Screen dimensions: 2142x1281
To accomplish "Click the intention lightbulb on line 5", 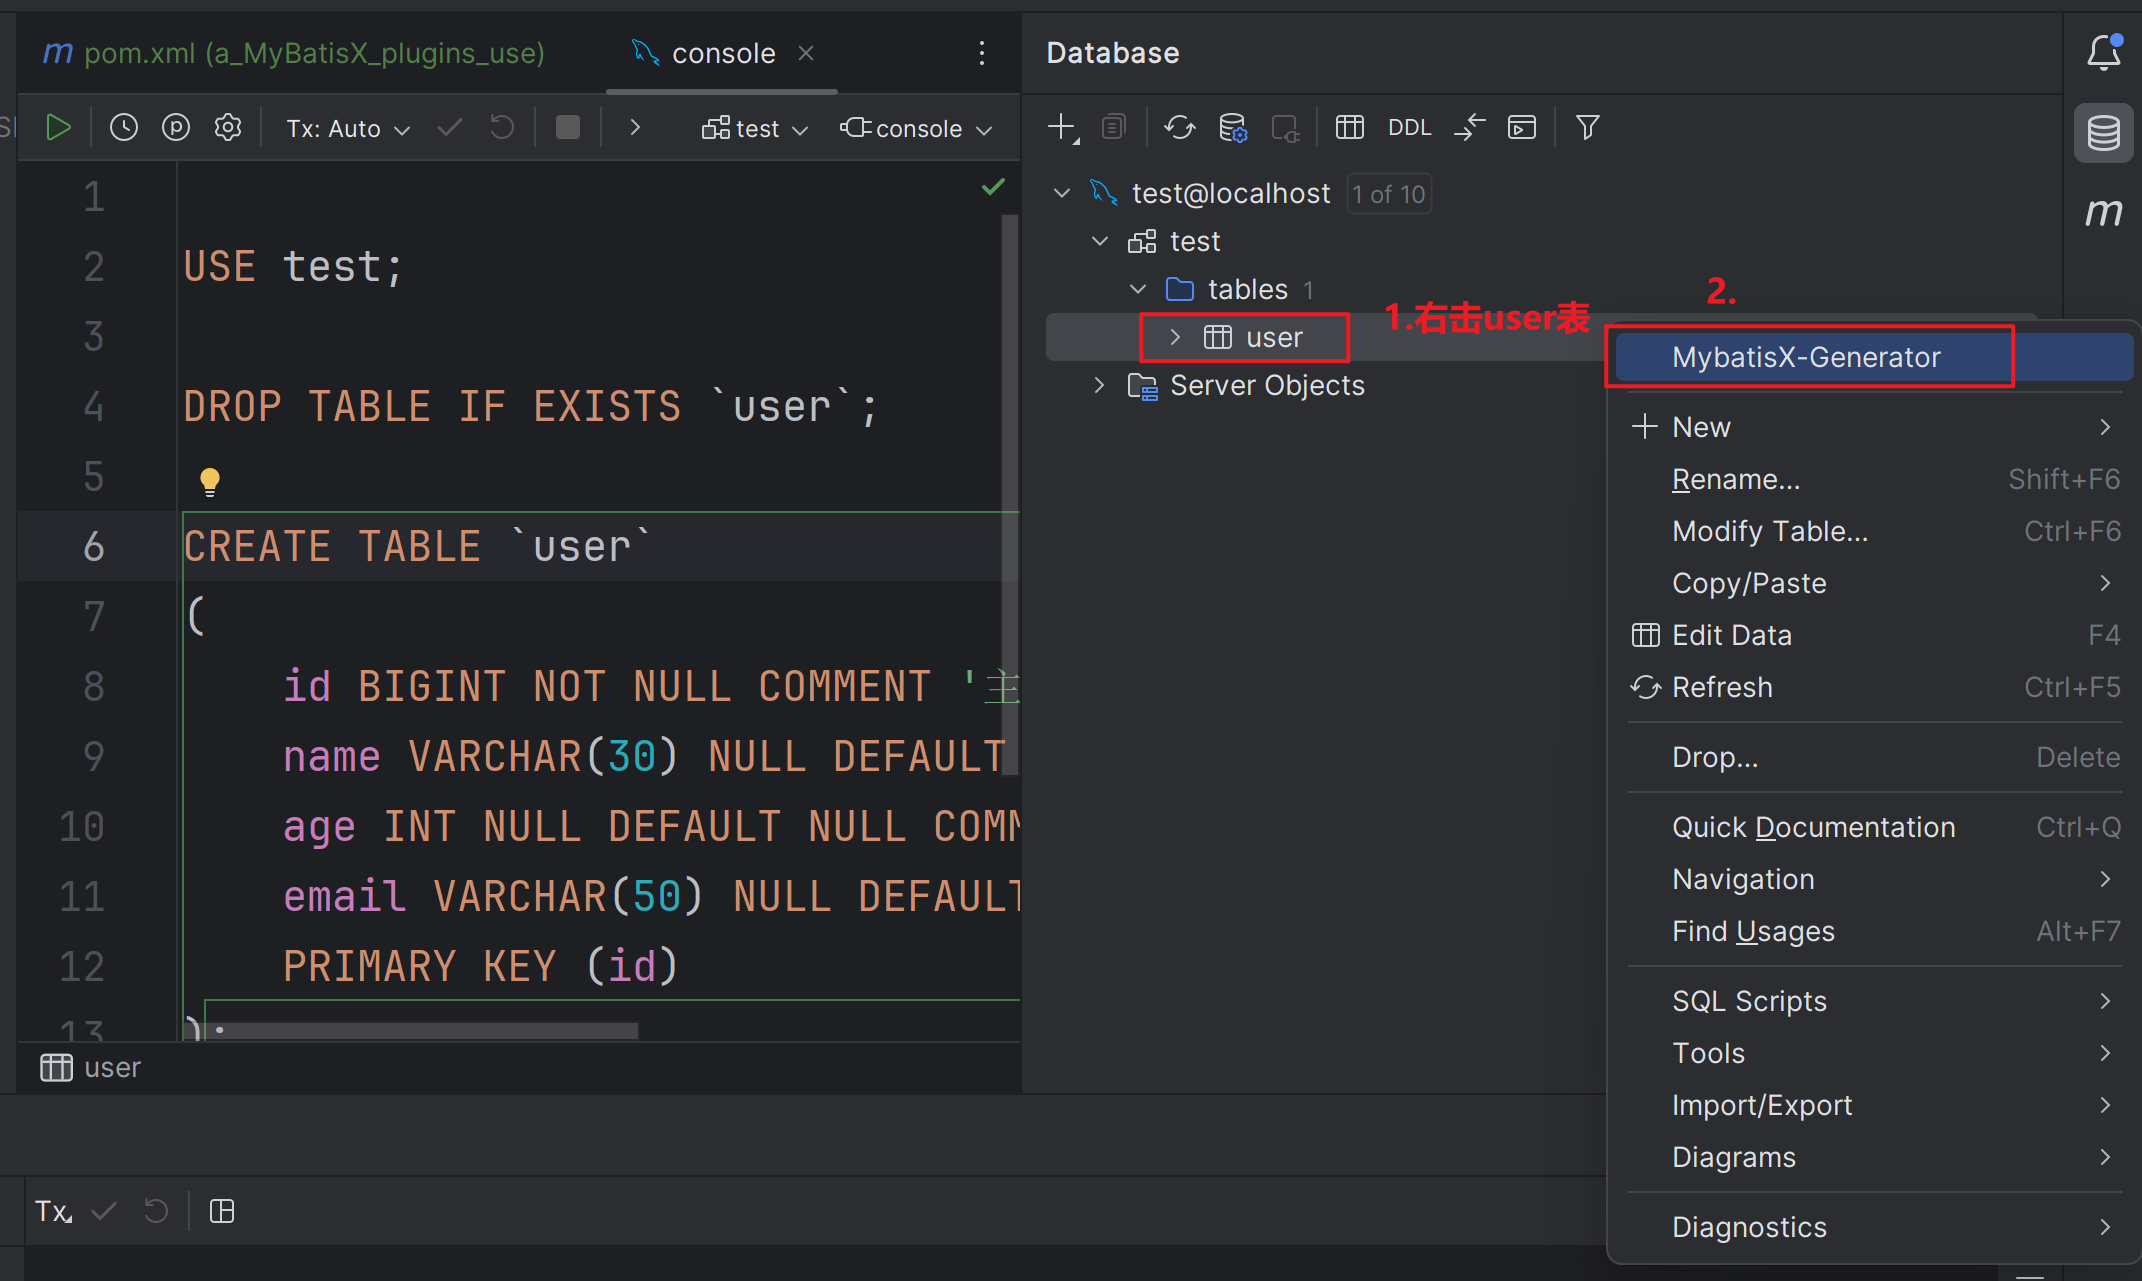I will pos(209,481).
